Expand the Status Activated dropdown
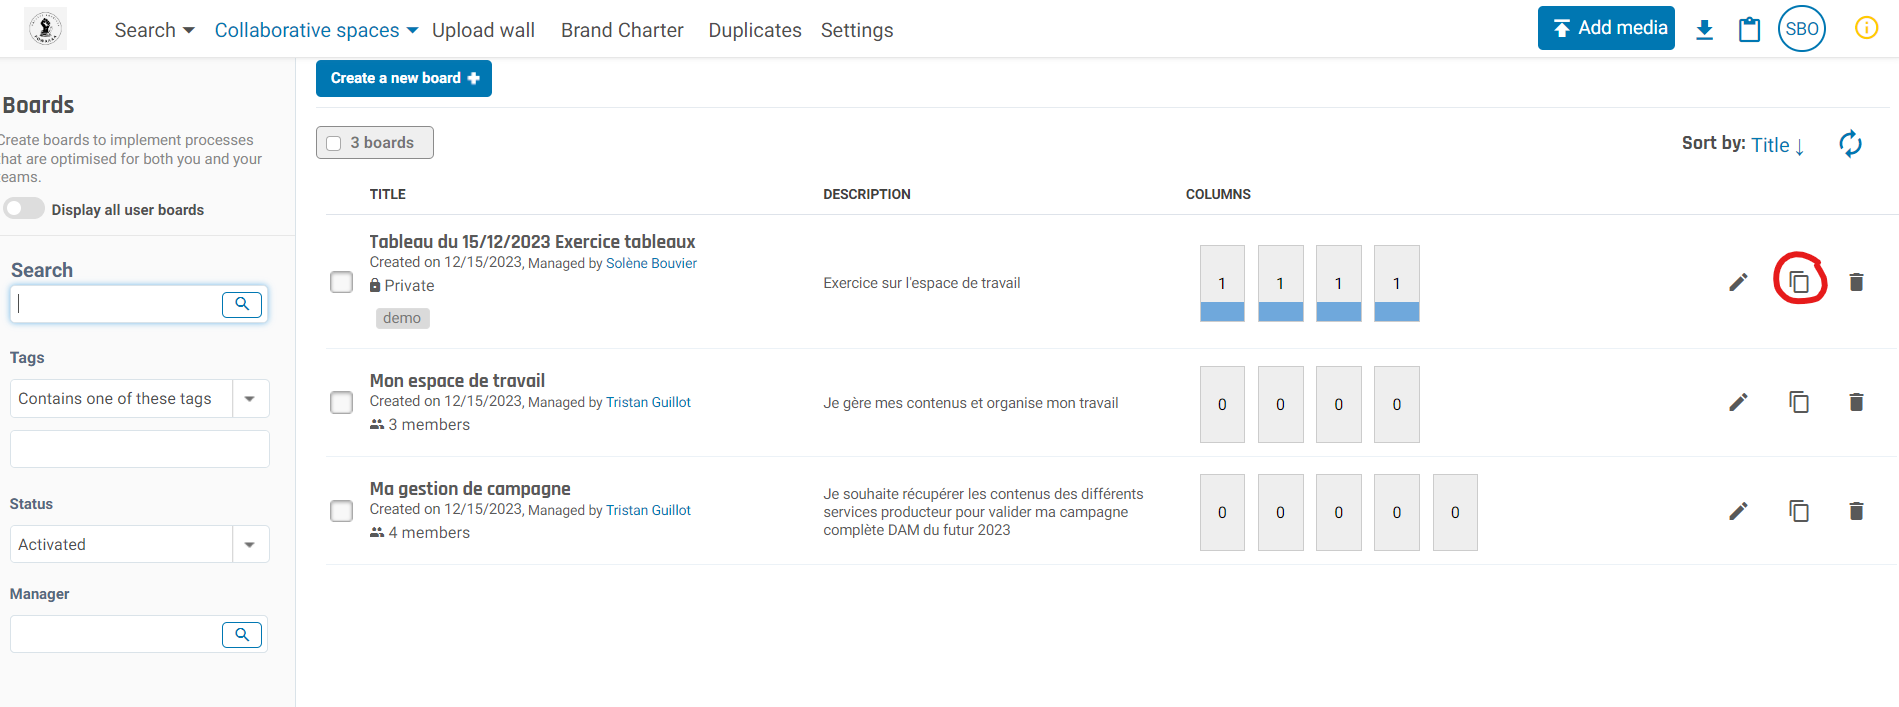Image resolution: width=1899 pixels, height=707 pixels. 250,544
